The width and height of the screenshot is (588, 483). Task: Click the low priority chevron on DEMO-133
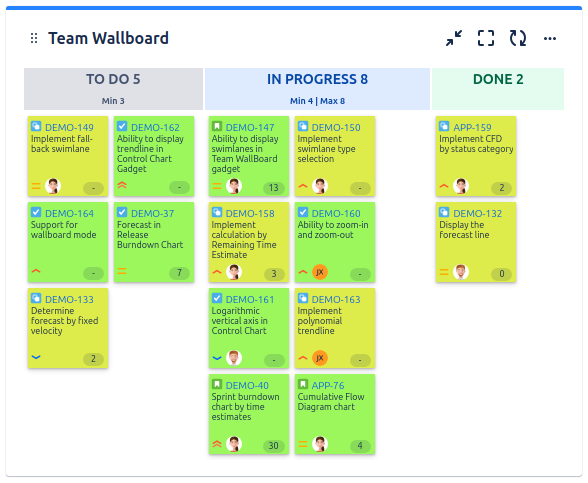click(36, 357)
